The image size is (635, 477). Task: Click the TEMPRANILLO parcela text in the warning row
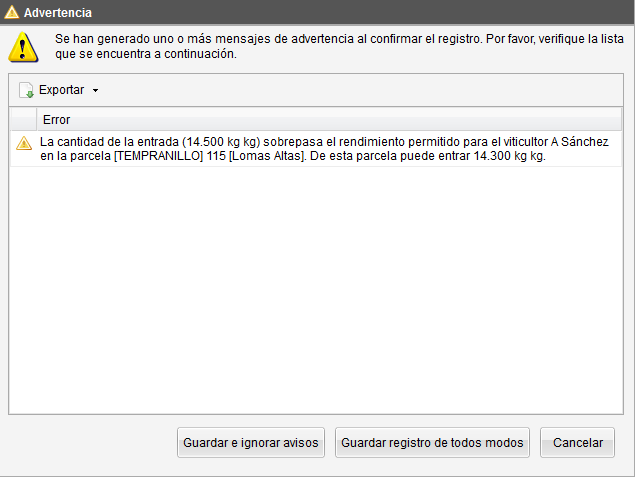[x=158, y=156]
